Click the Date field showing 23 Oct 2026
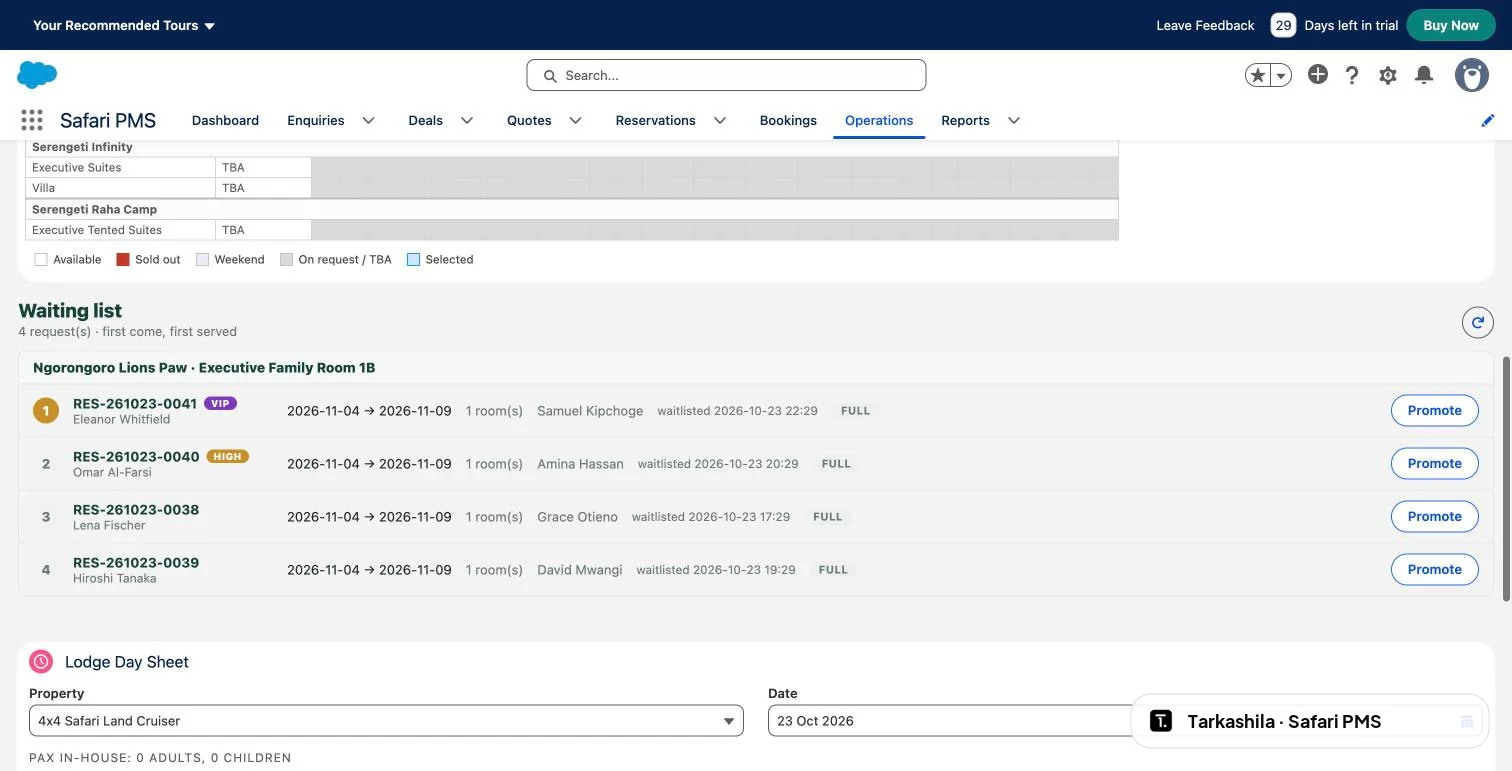 pos(950,721)
